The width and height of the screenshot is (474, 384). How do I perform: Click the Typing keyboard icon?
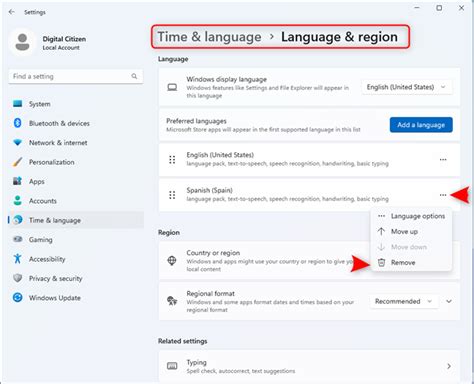[x=172, y=366]
